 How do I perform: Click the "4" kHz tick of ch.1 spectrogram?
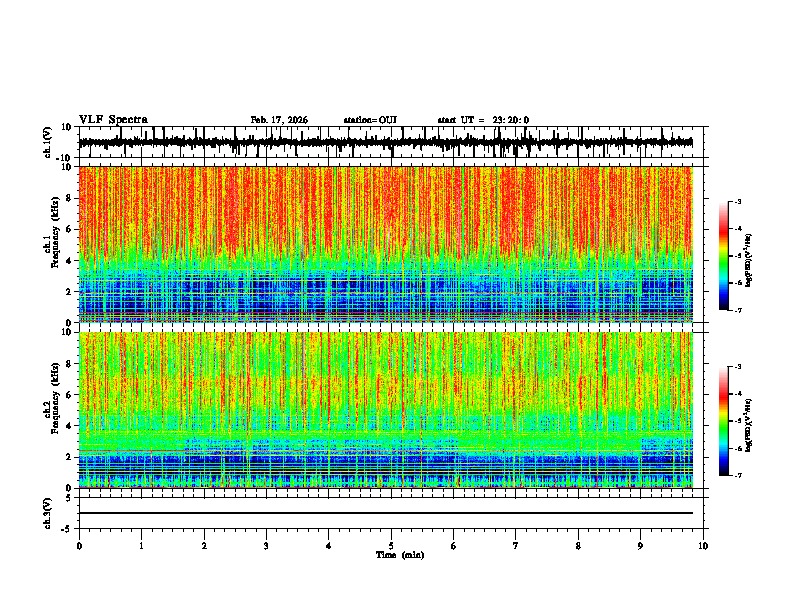(x=69, y=261)
